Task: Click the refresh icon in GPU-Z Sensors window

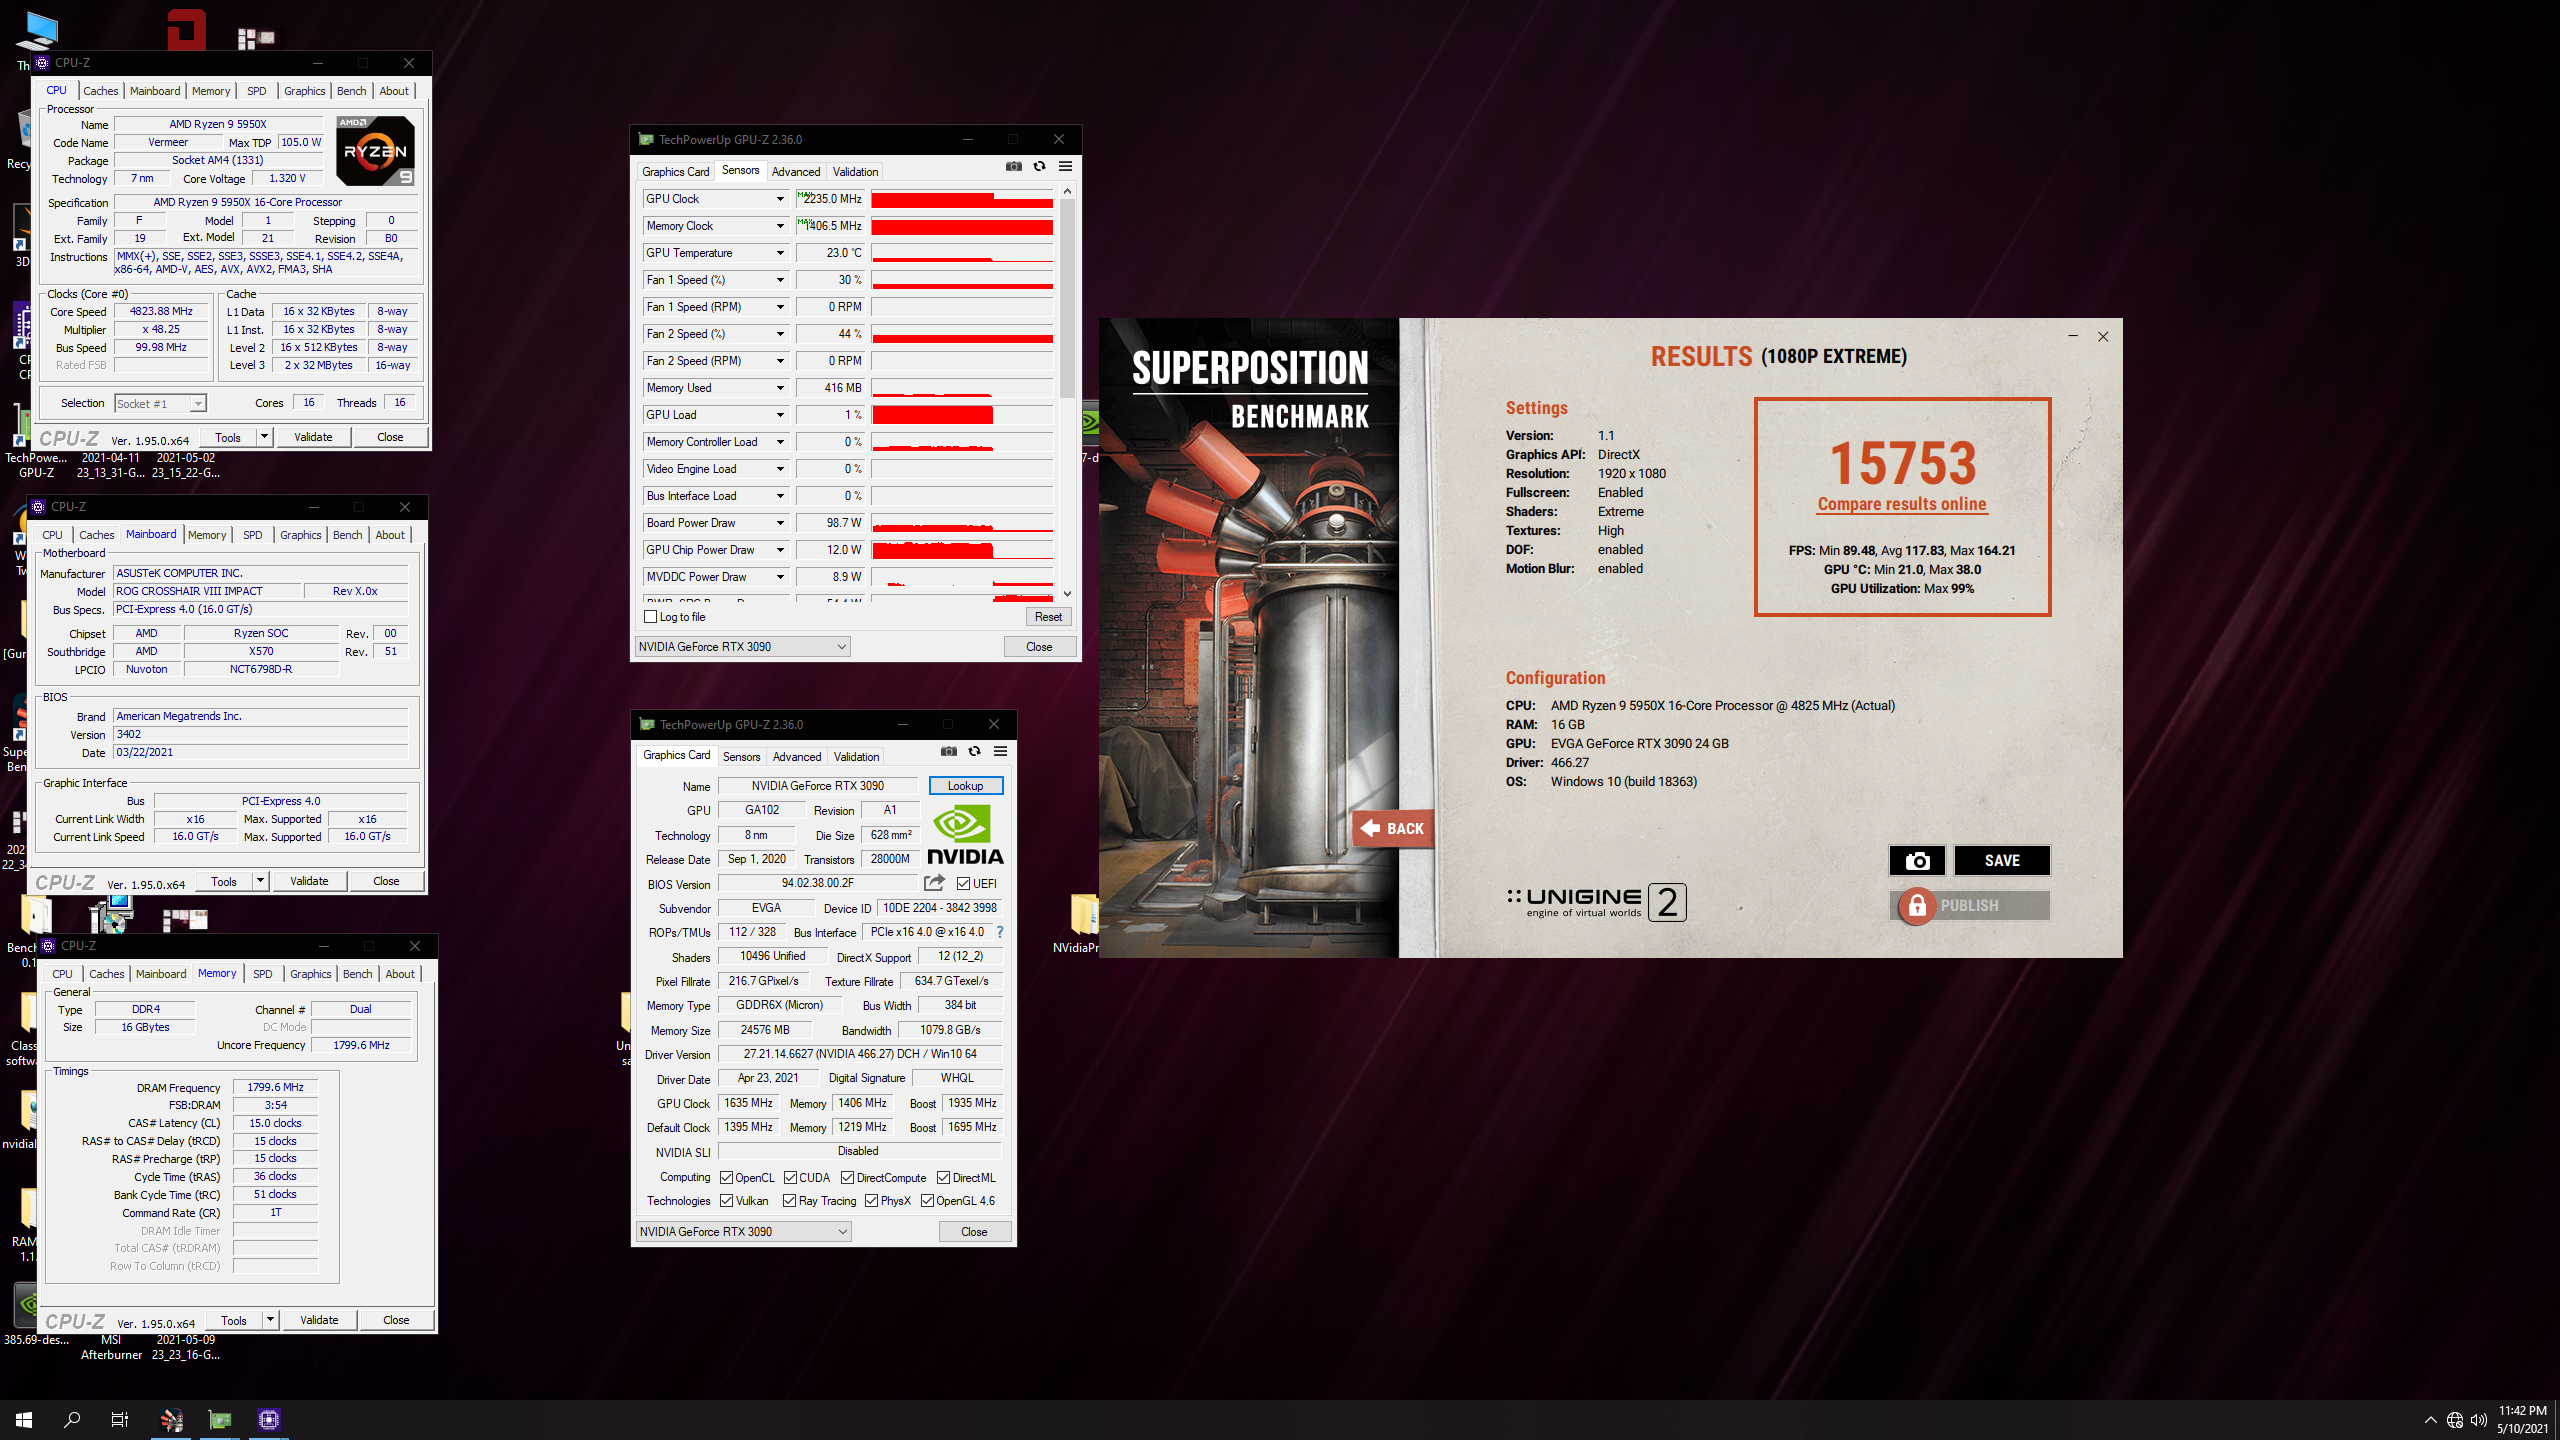Action: (1040, 167)
